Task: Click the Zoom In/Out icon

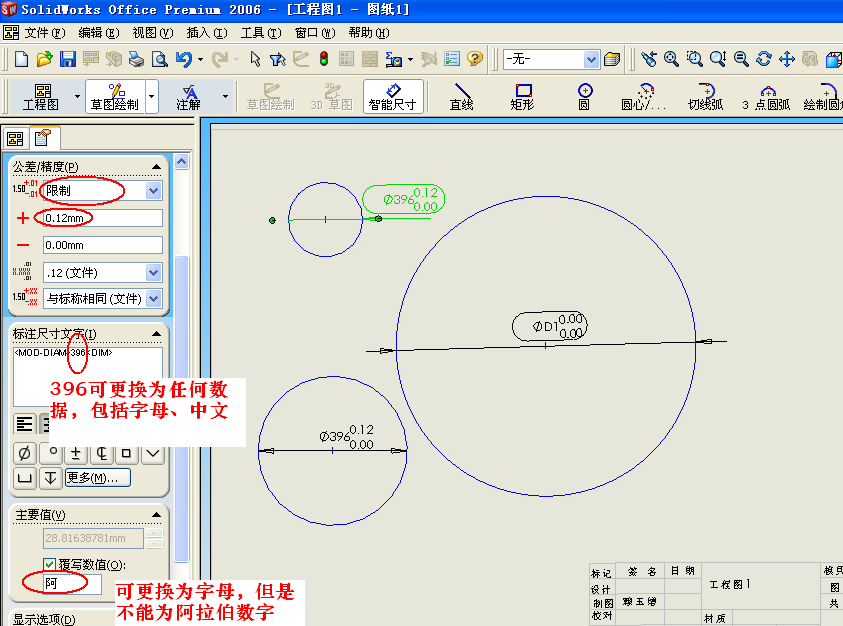Action: click(x=718, y=59)
